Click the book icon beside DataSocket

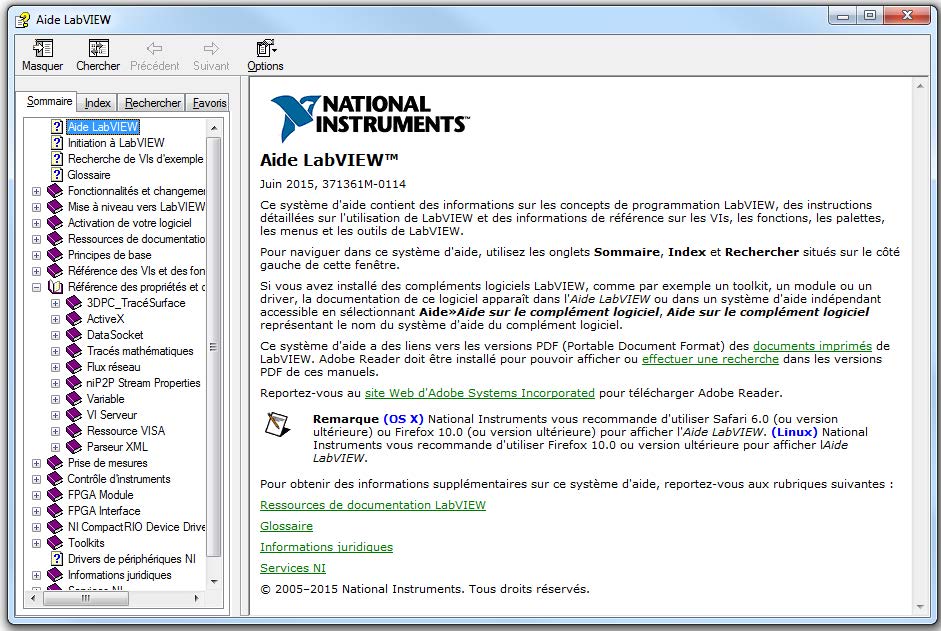[74, 335]
